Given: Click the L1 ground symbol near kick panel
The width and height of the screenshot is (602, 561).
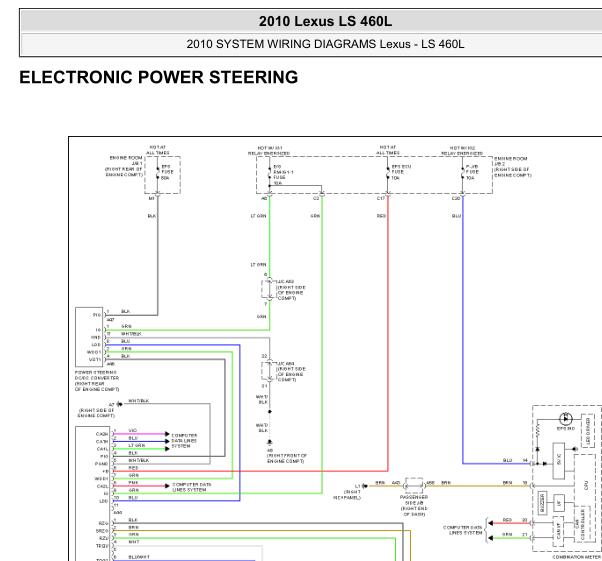Looking at the screenshot, I should [365, 486].
